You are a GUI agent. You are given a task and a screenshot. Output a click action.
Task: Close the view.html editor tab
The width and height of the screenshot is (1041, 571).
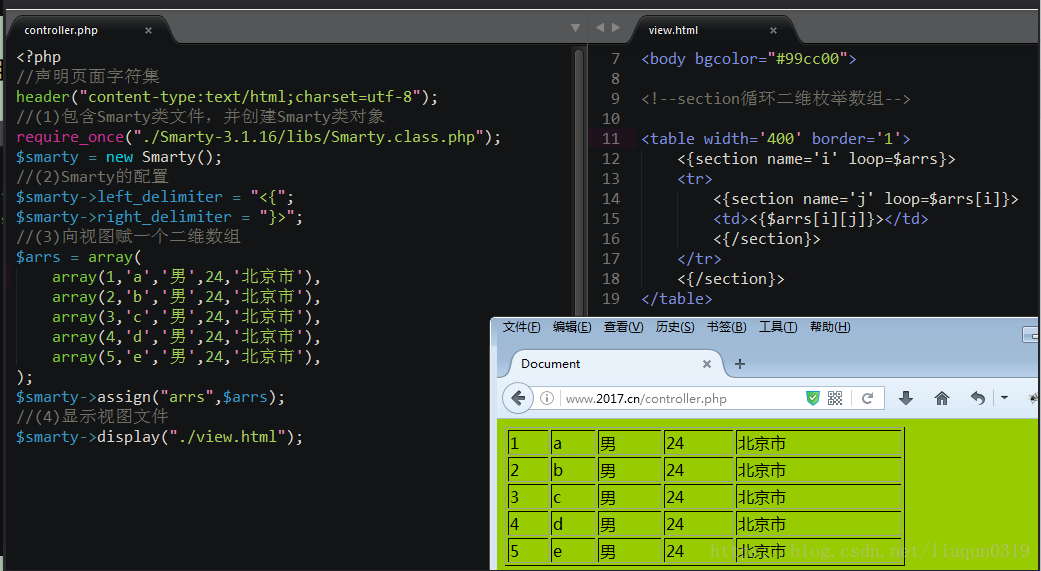pos(773,31)
